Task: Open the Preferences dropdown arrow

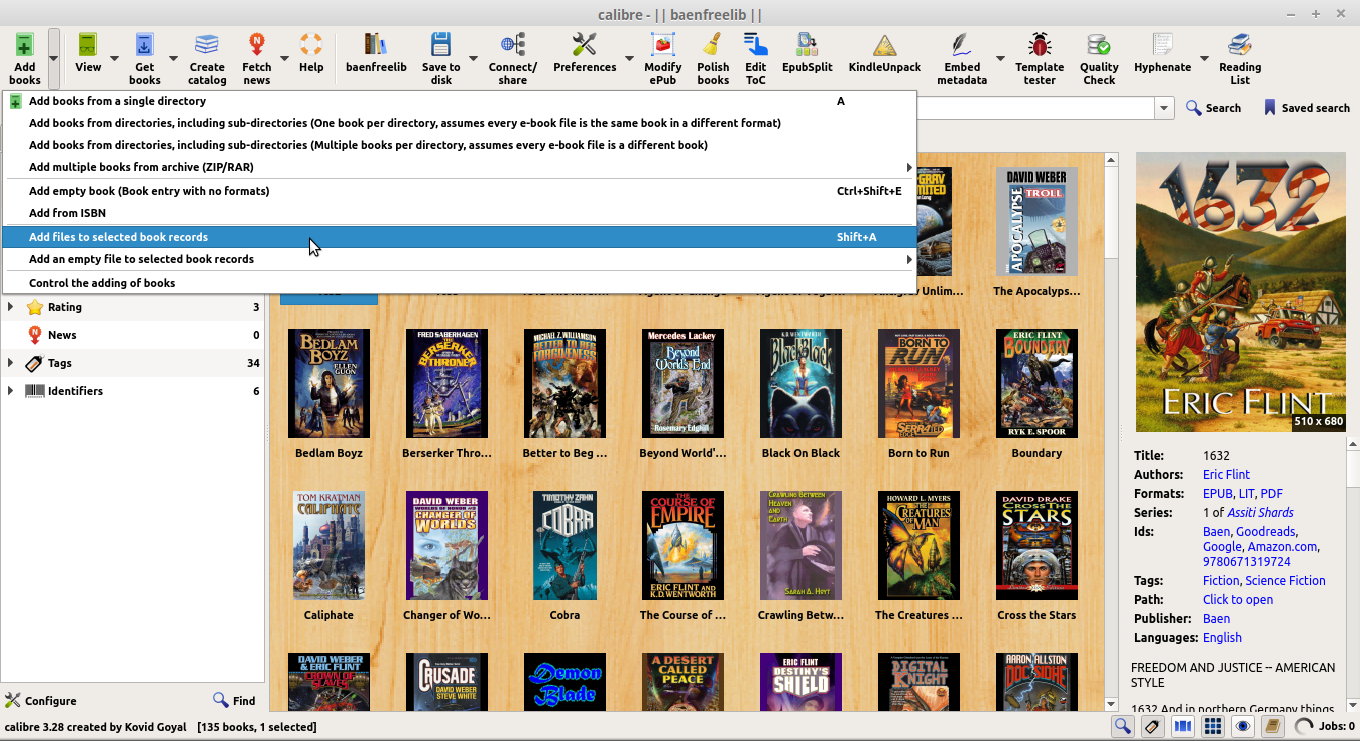Action: pos(629,58)
